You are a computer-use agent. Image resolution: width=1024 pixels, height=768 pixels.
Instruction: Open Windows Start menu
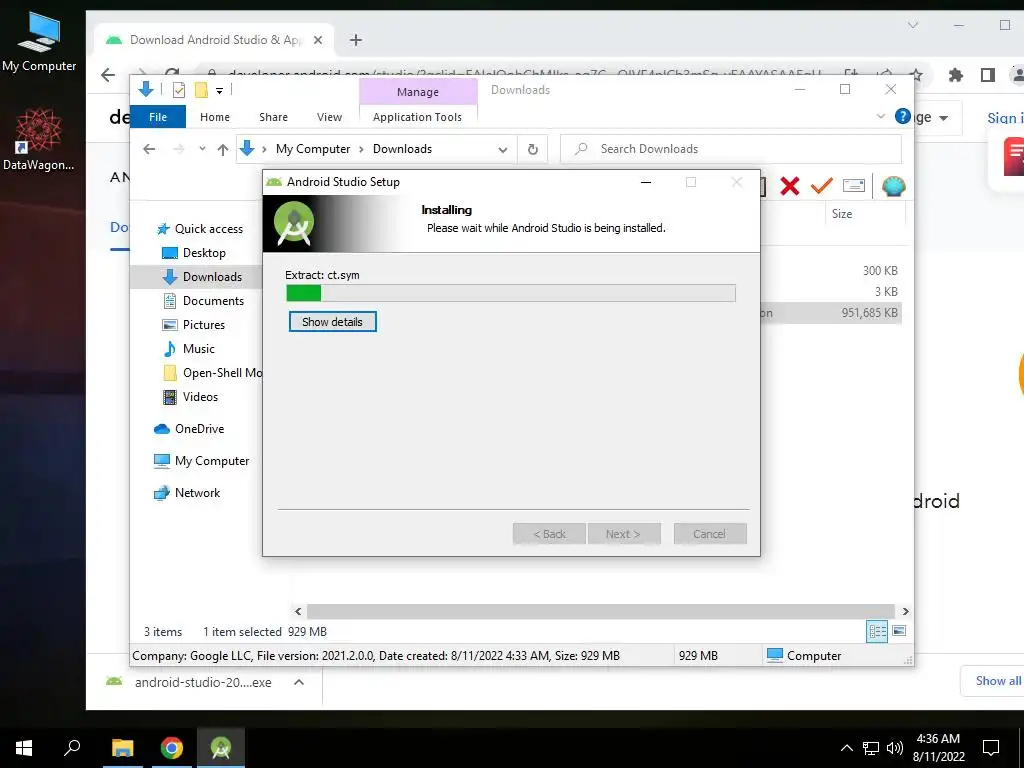click(24, 748)
